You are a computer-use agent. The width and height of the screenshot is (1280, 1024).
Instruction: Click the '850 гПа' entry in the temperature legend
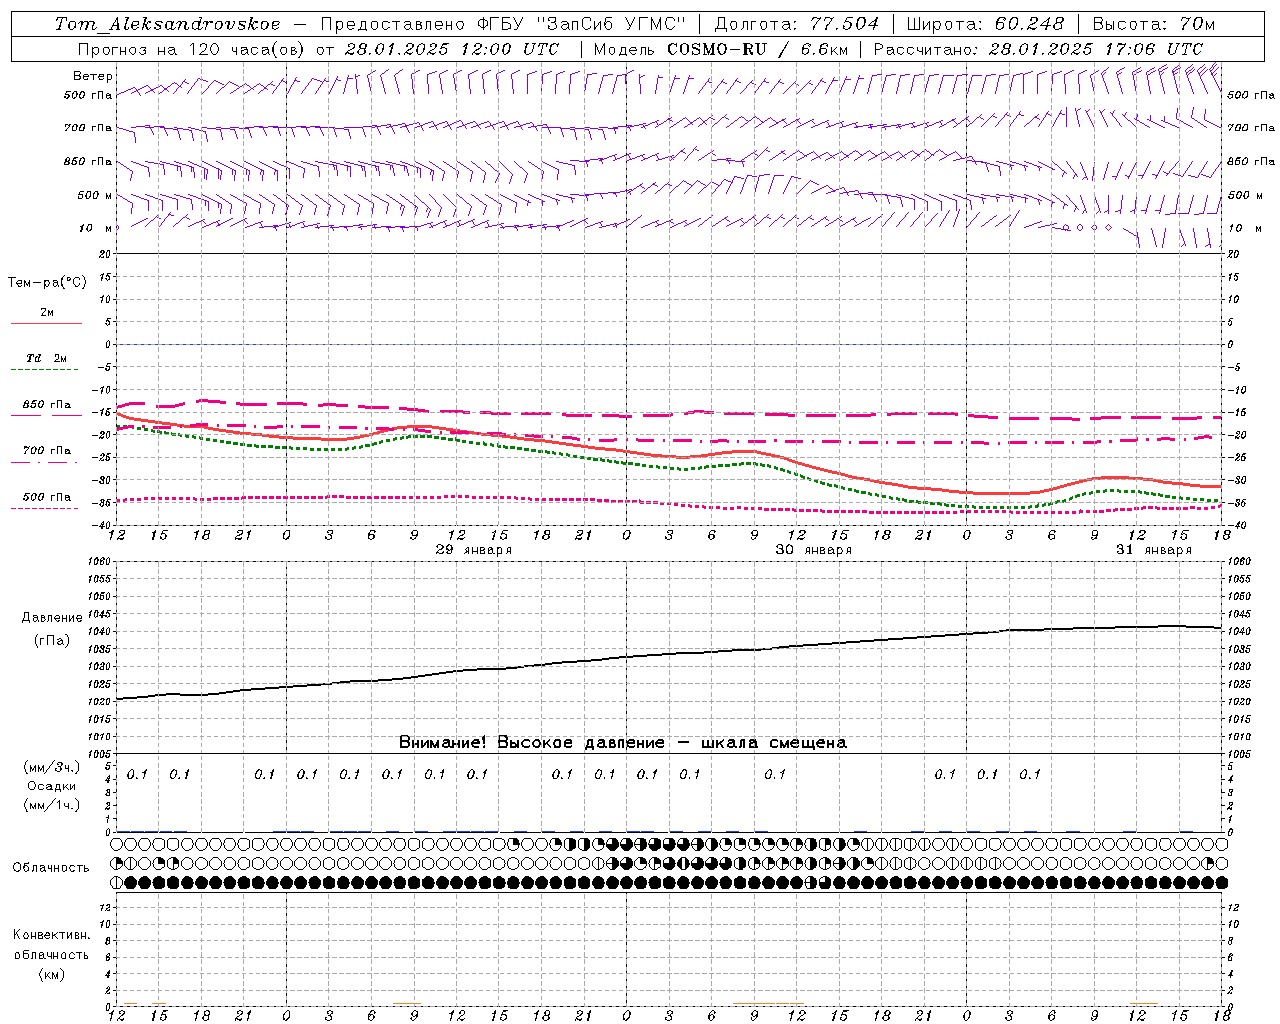46,405
